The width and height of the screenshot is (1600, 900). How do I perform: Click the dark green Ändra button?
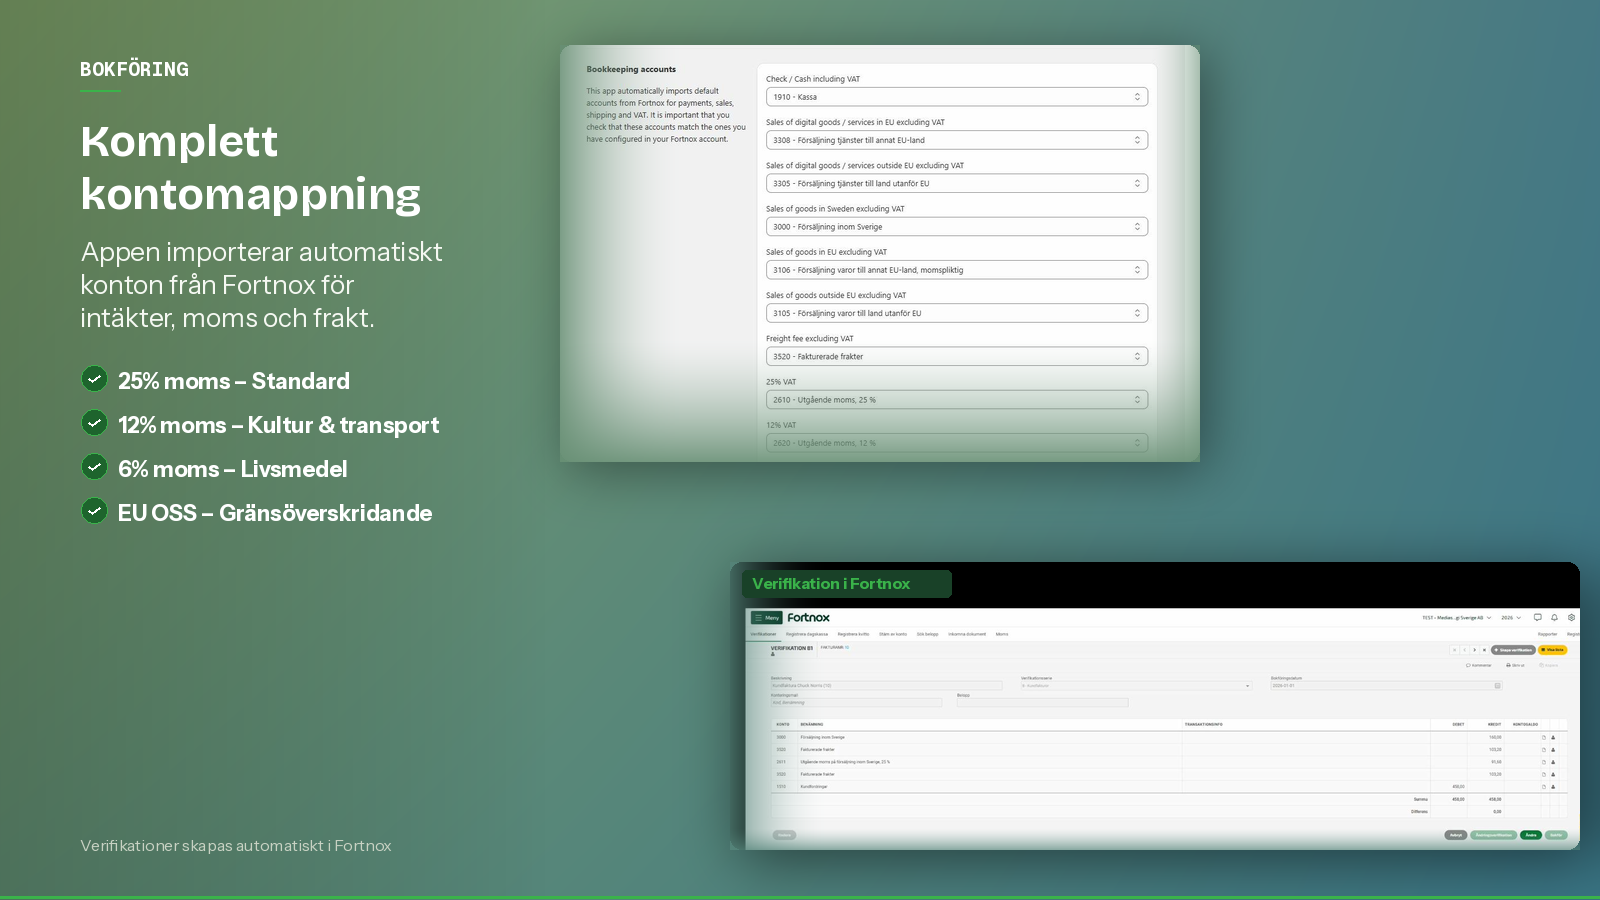[1531, 835]
